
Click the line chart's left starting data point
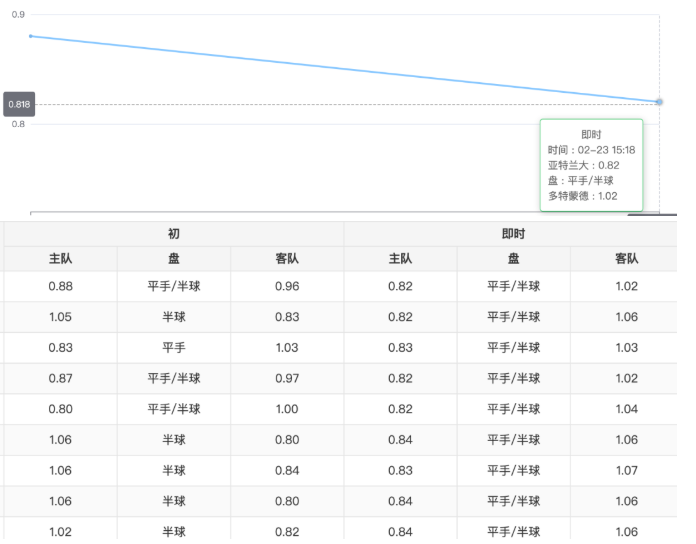tap(31, 36)
